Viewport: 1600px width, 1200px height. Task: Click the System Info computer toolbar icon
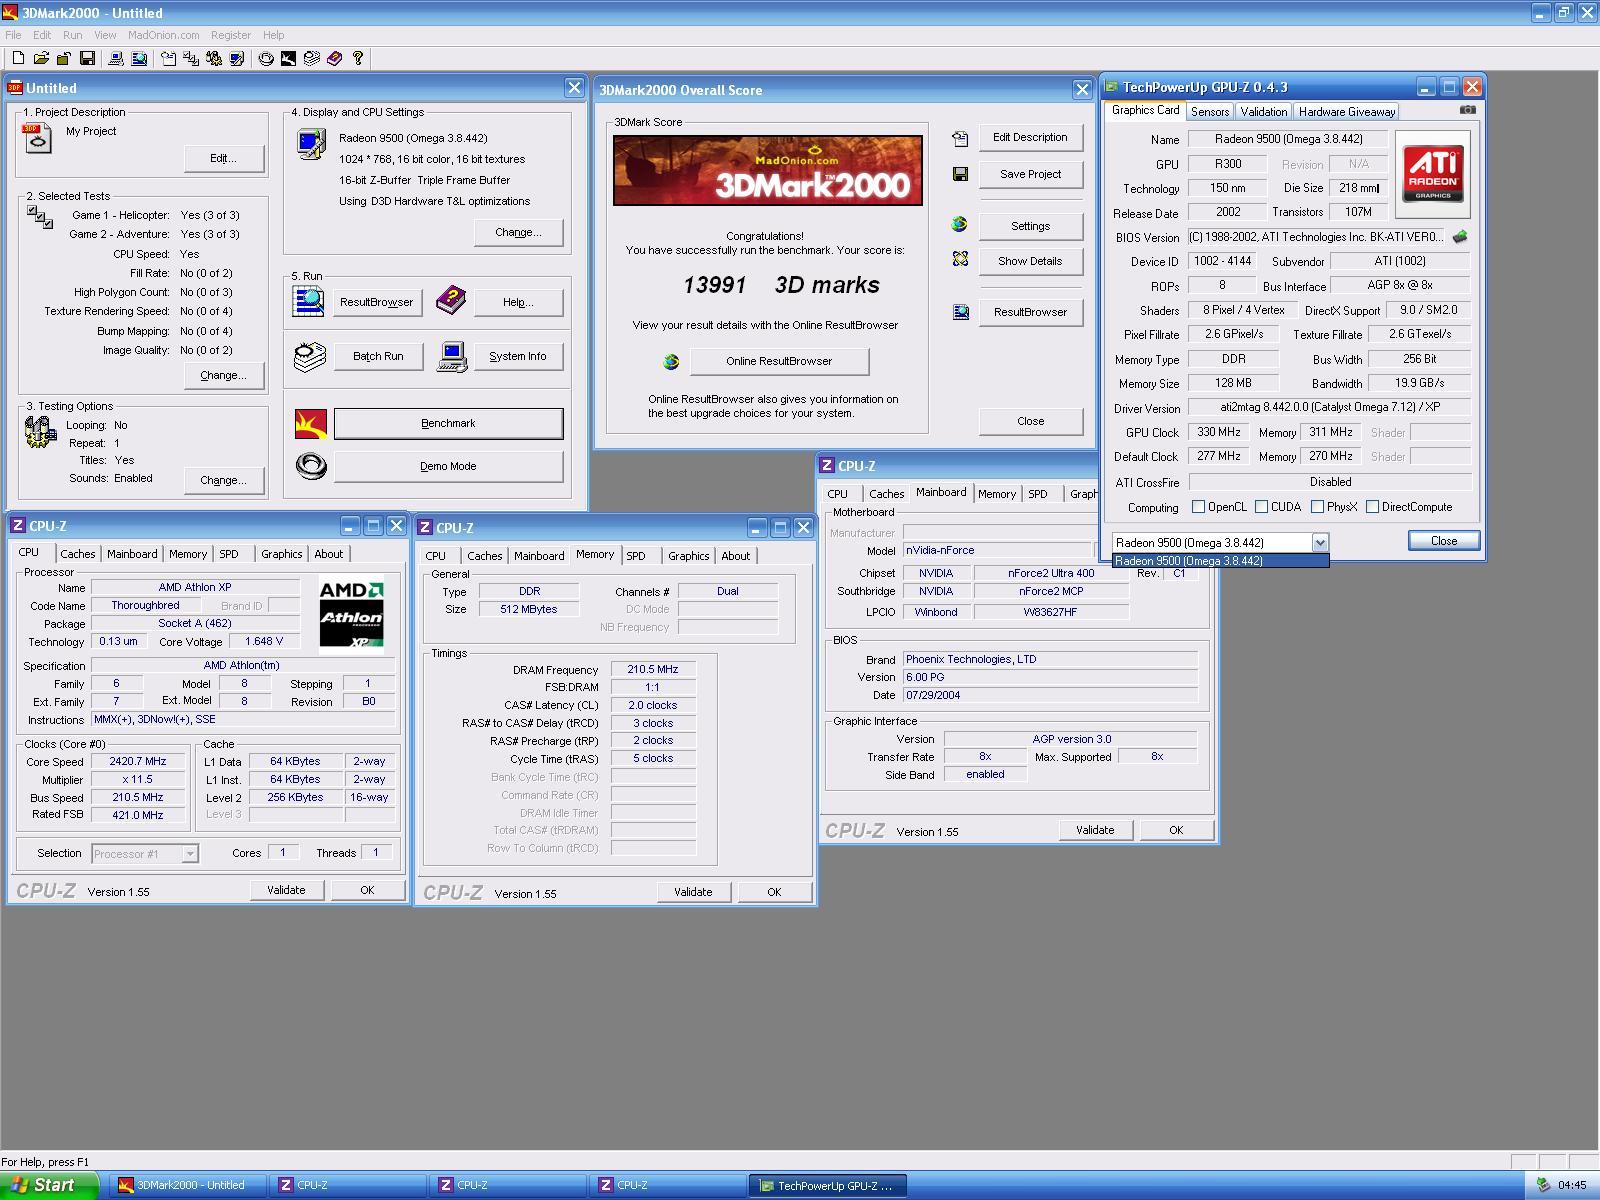click(116, 59)
